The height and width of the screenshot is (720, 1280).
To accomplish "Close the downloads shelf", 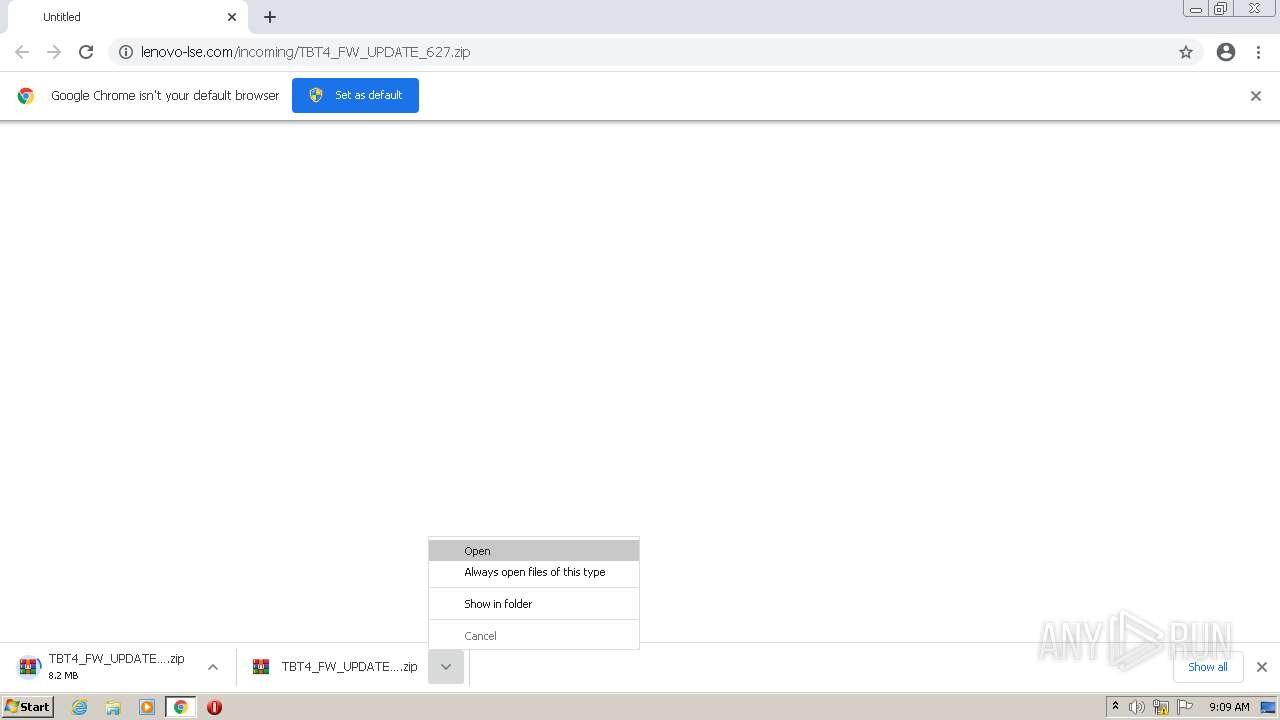I will coord(1262,667).
